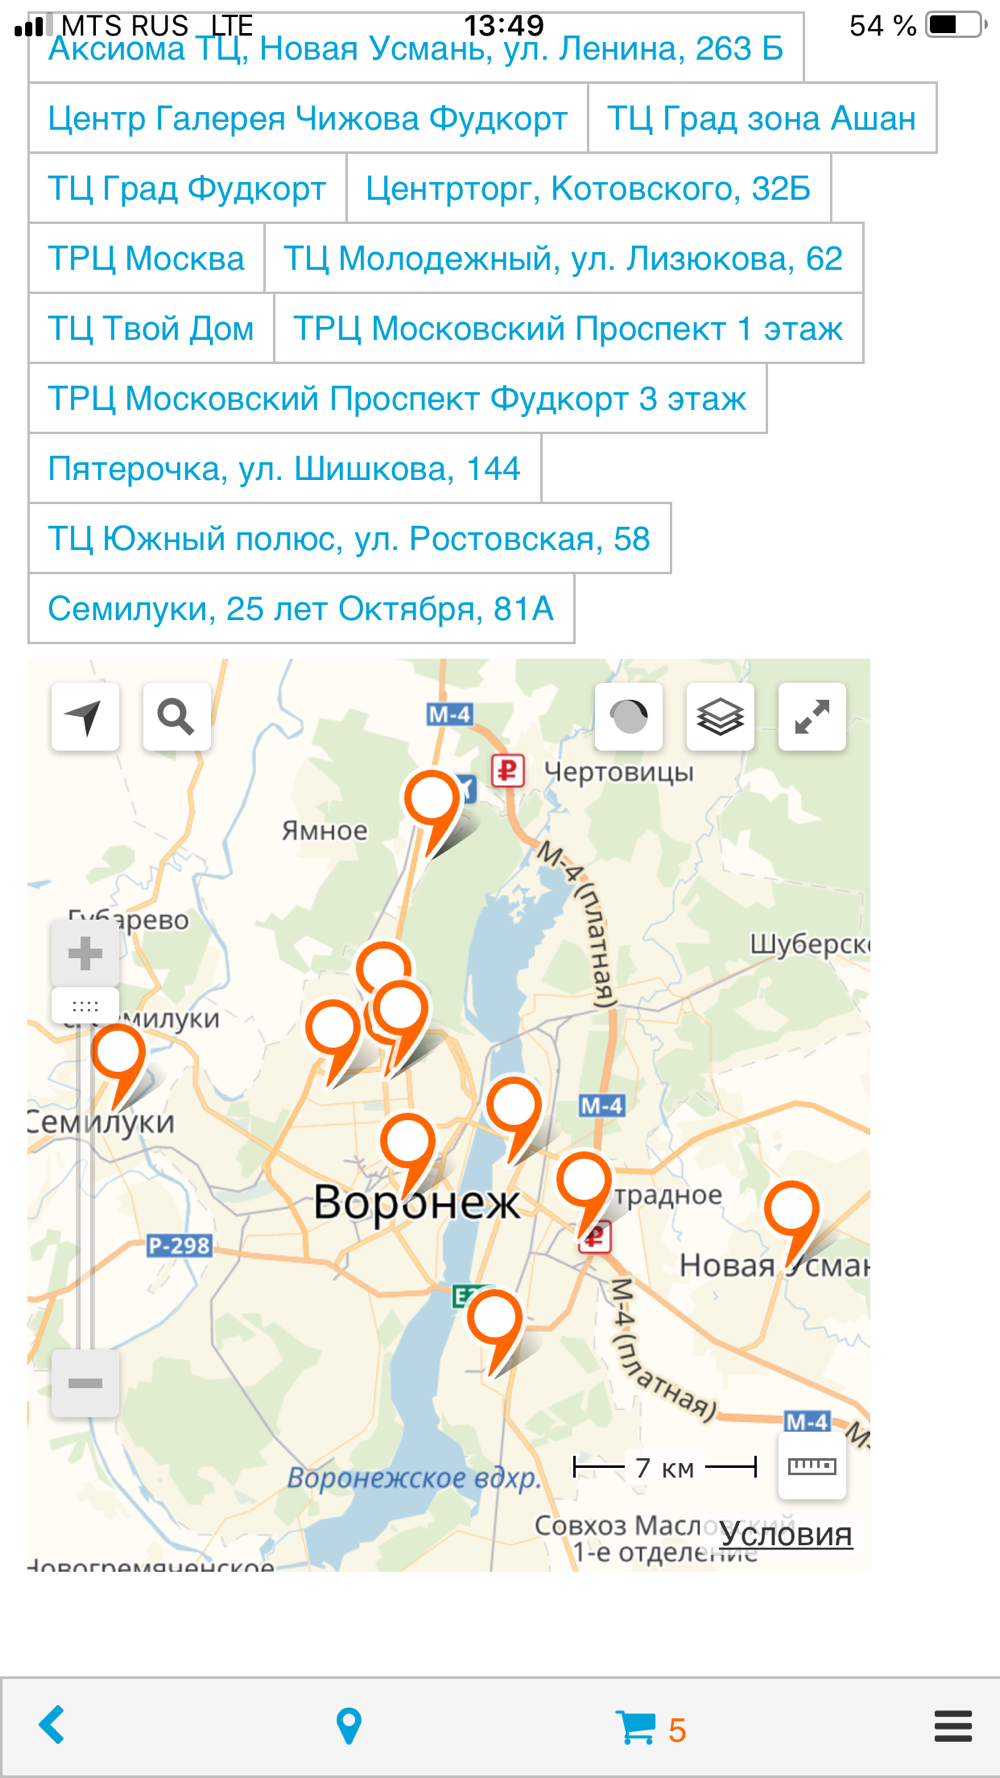
Task: Tap the М-4 road sign at map top
Action: coord(450,715)
